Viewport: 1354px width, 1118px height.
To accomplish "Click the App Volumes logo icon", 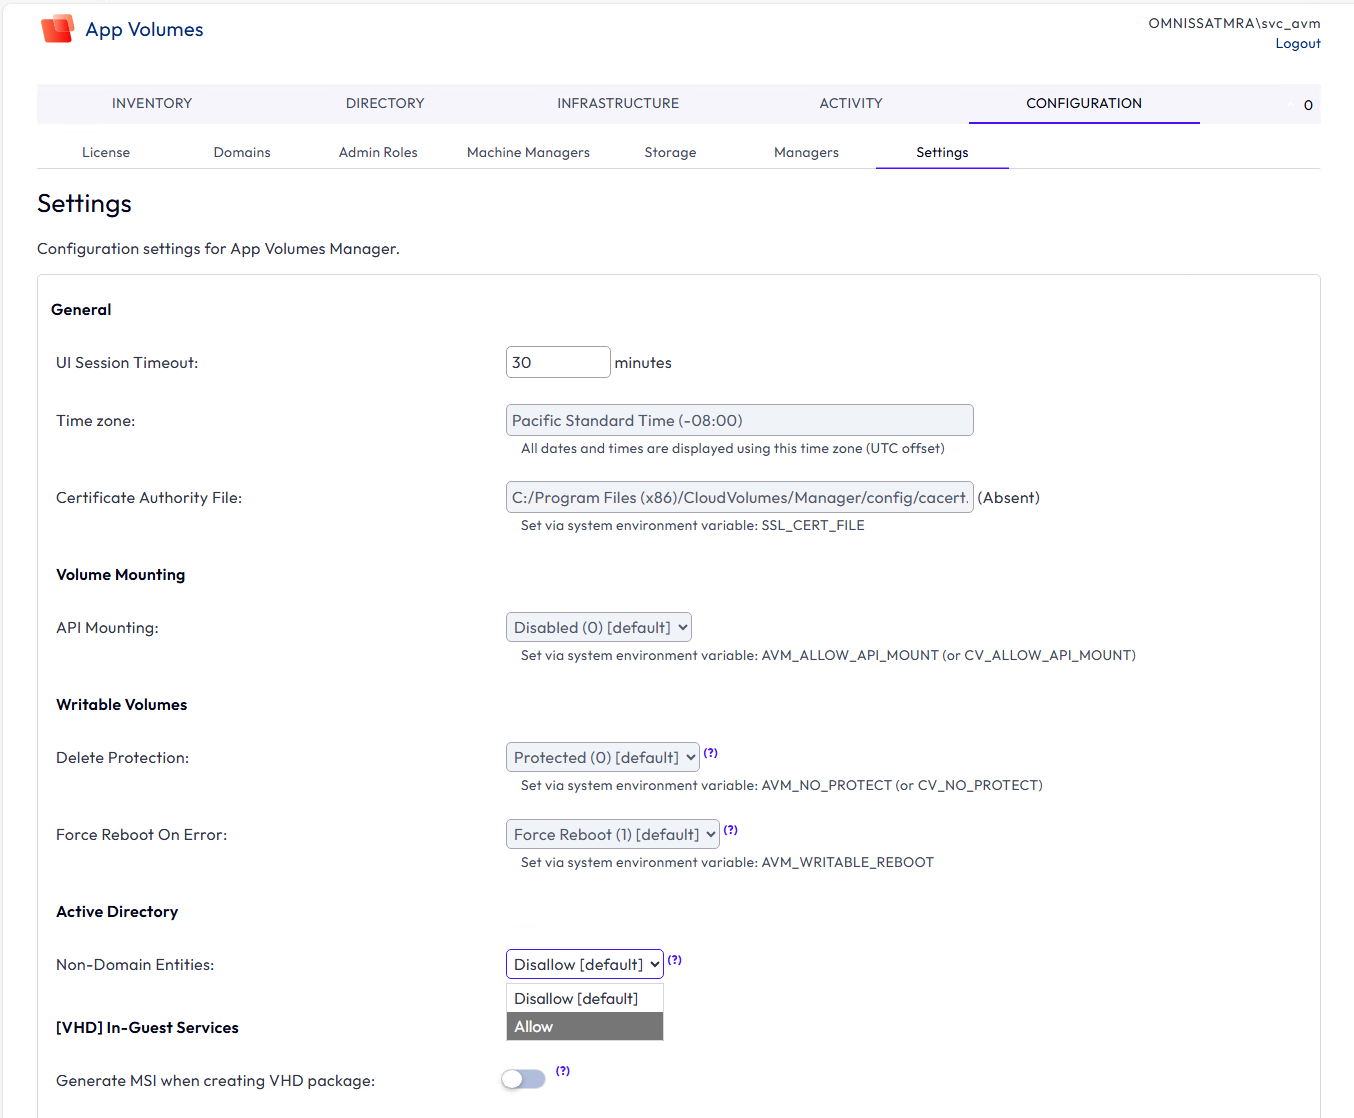I will point(57,29).
